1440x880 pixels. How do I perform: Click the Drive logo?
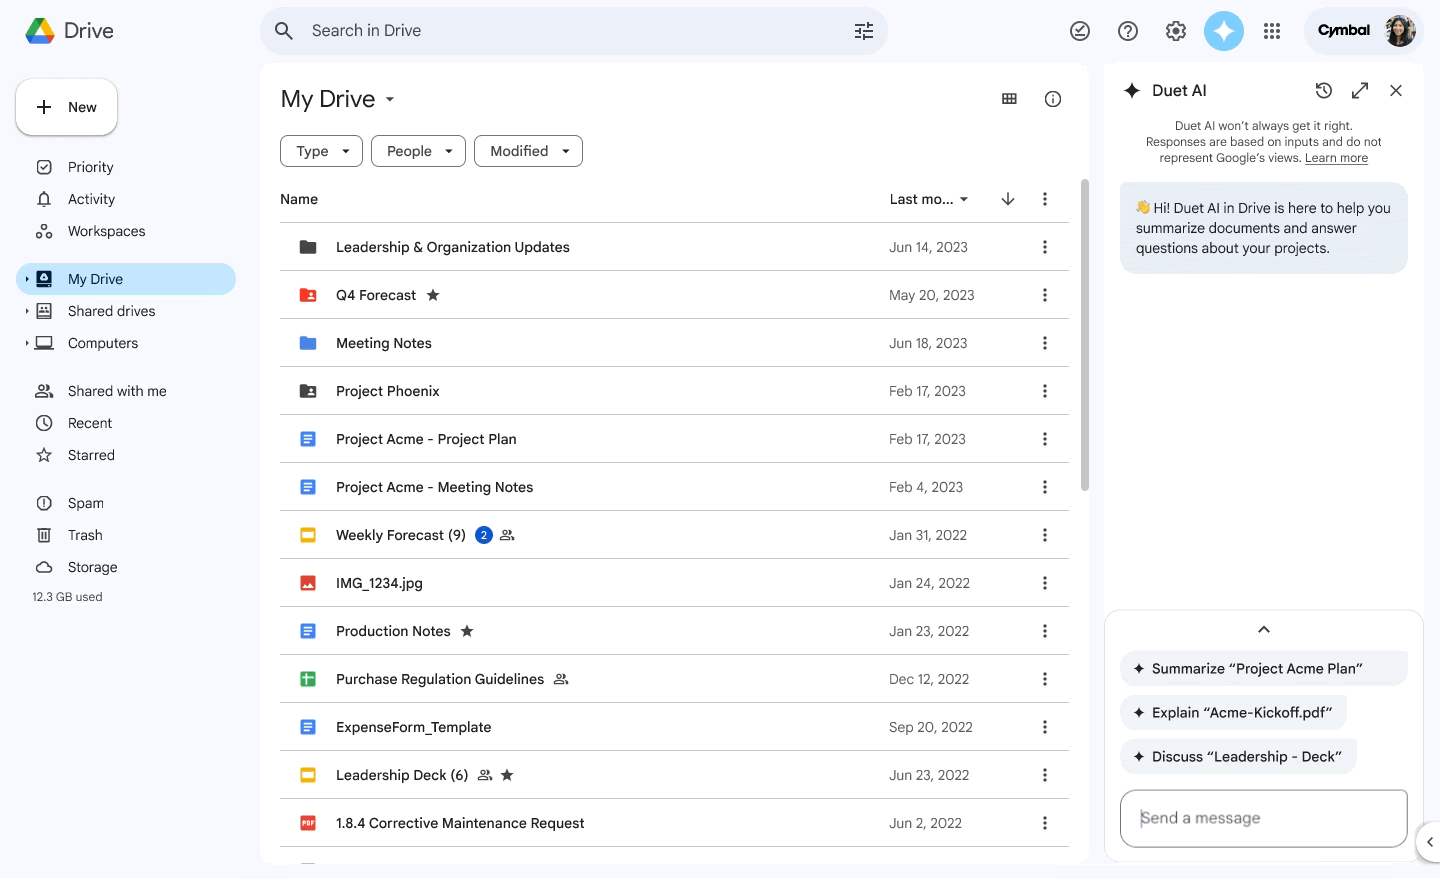pyautogui.click(x=69, y=31)
